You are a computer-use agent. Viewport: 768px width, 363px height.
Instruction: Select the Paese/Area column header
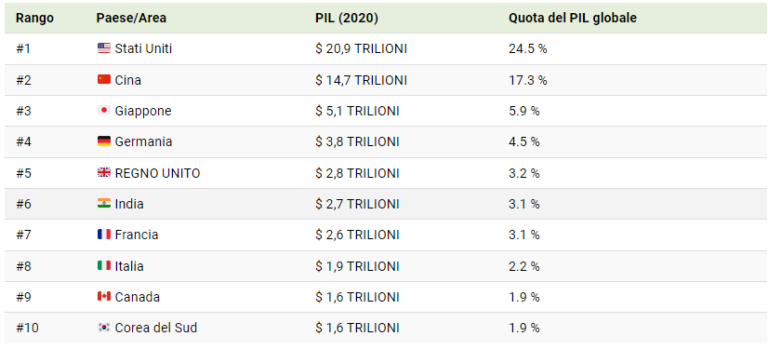pos(131,18)
